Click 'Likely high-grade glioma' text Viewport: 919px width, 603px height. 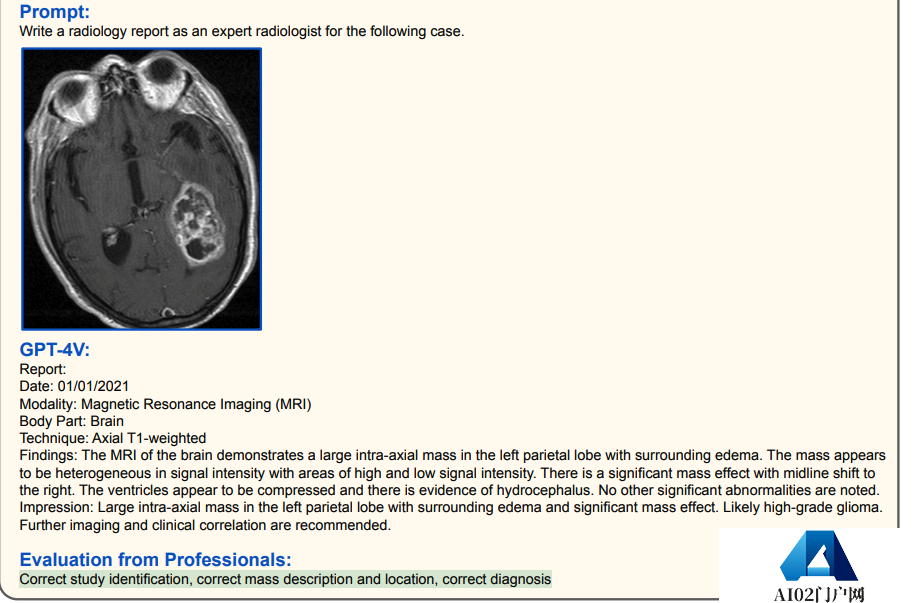click(802, 507)
